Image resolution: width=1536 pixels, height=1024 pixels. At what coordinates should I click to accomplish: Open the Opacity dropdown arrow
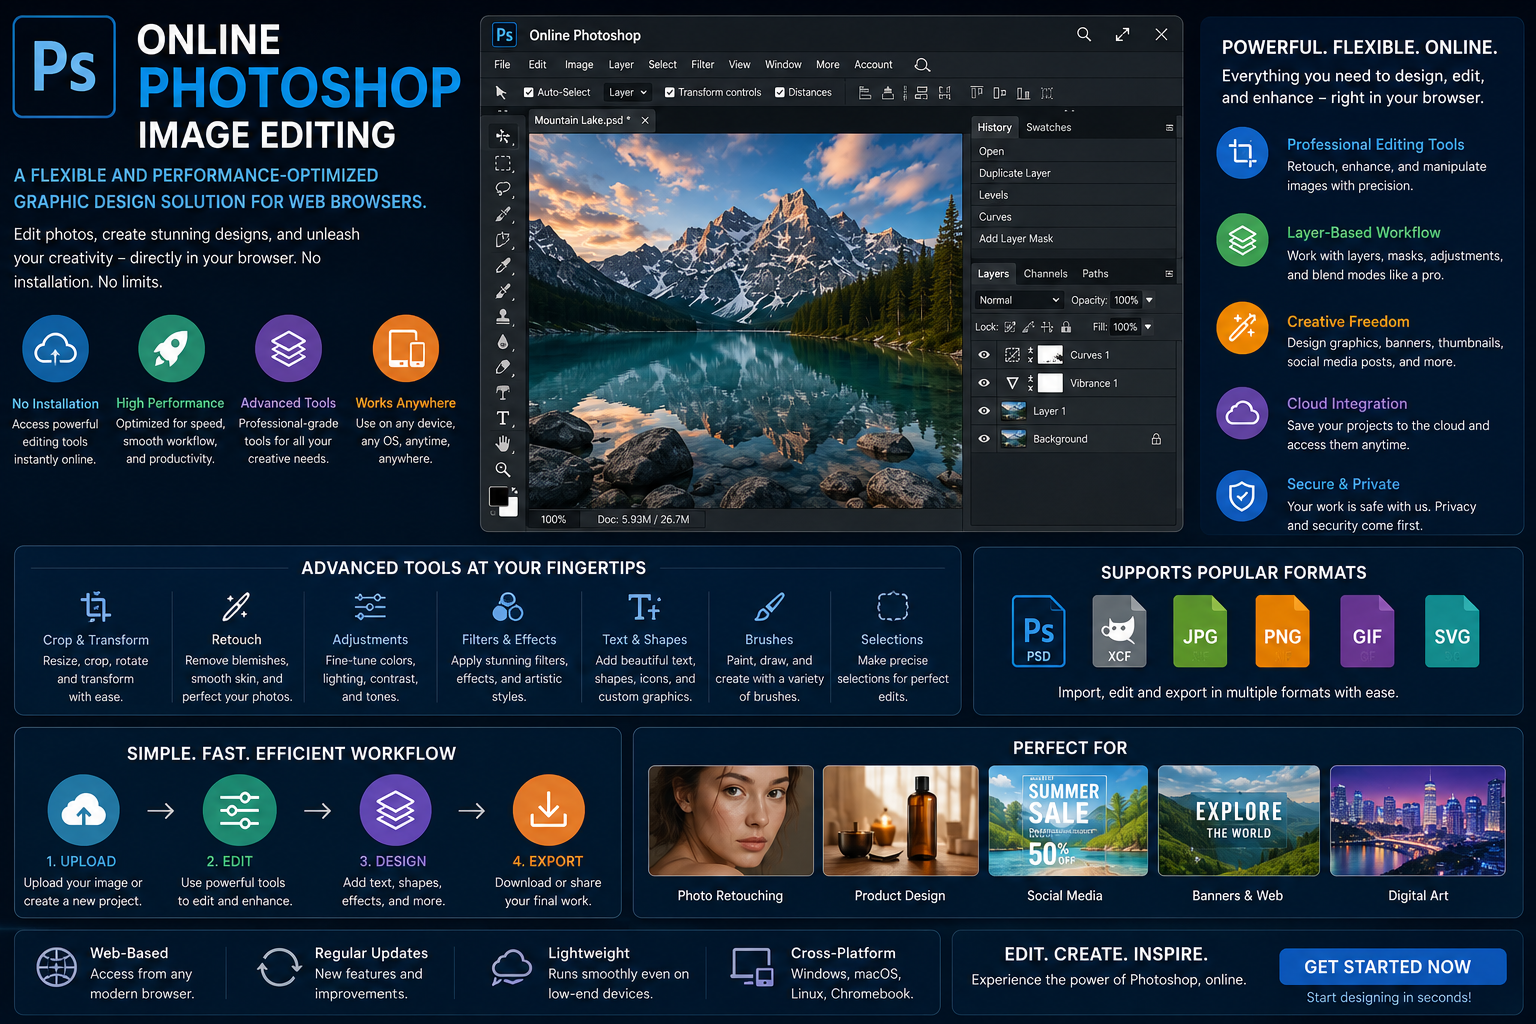(1149, 300)
